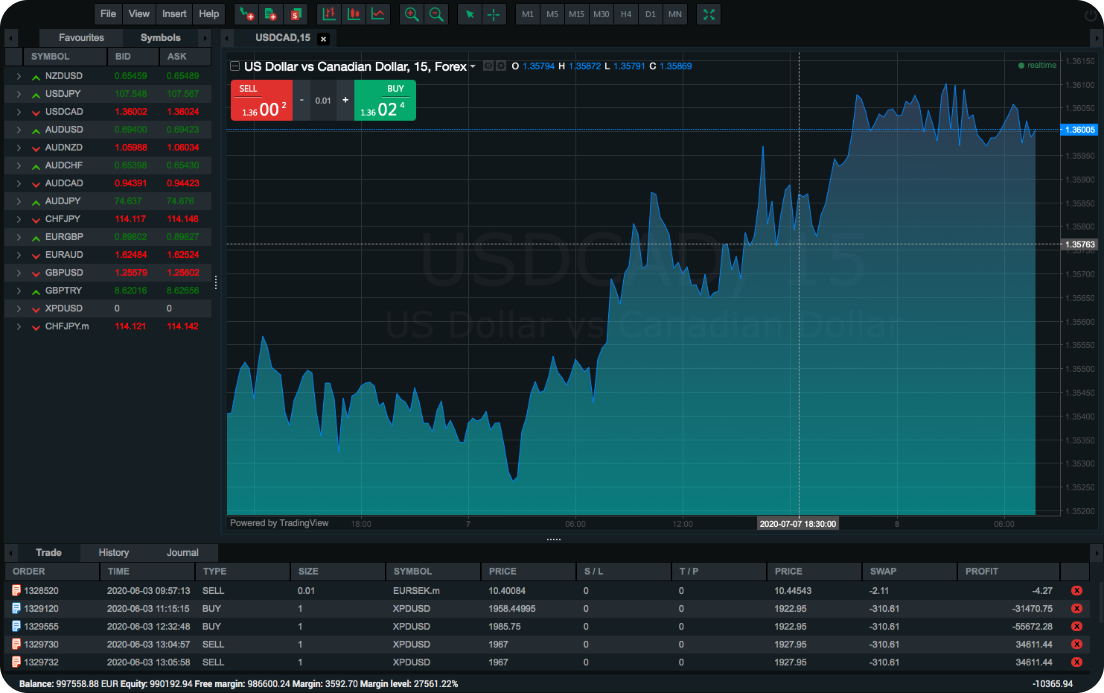Switch to the Favourites tab

[x=81, y=38]
